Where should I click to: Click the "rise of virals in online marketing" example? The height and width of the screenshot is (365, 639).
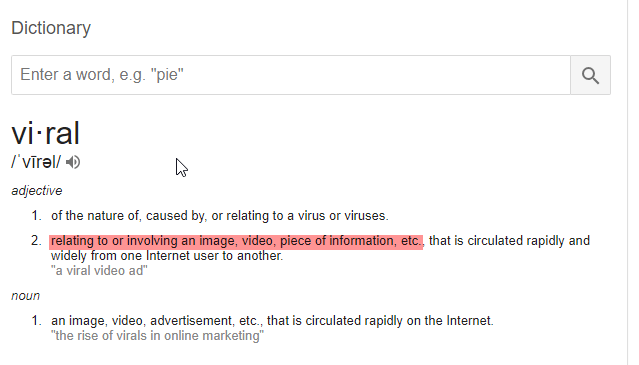pyautogui.click(x=157, y=336)
